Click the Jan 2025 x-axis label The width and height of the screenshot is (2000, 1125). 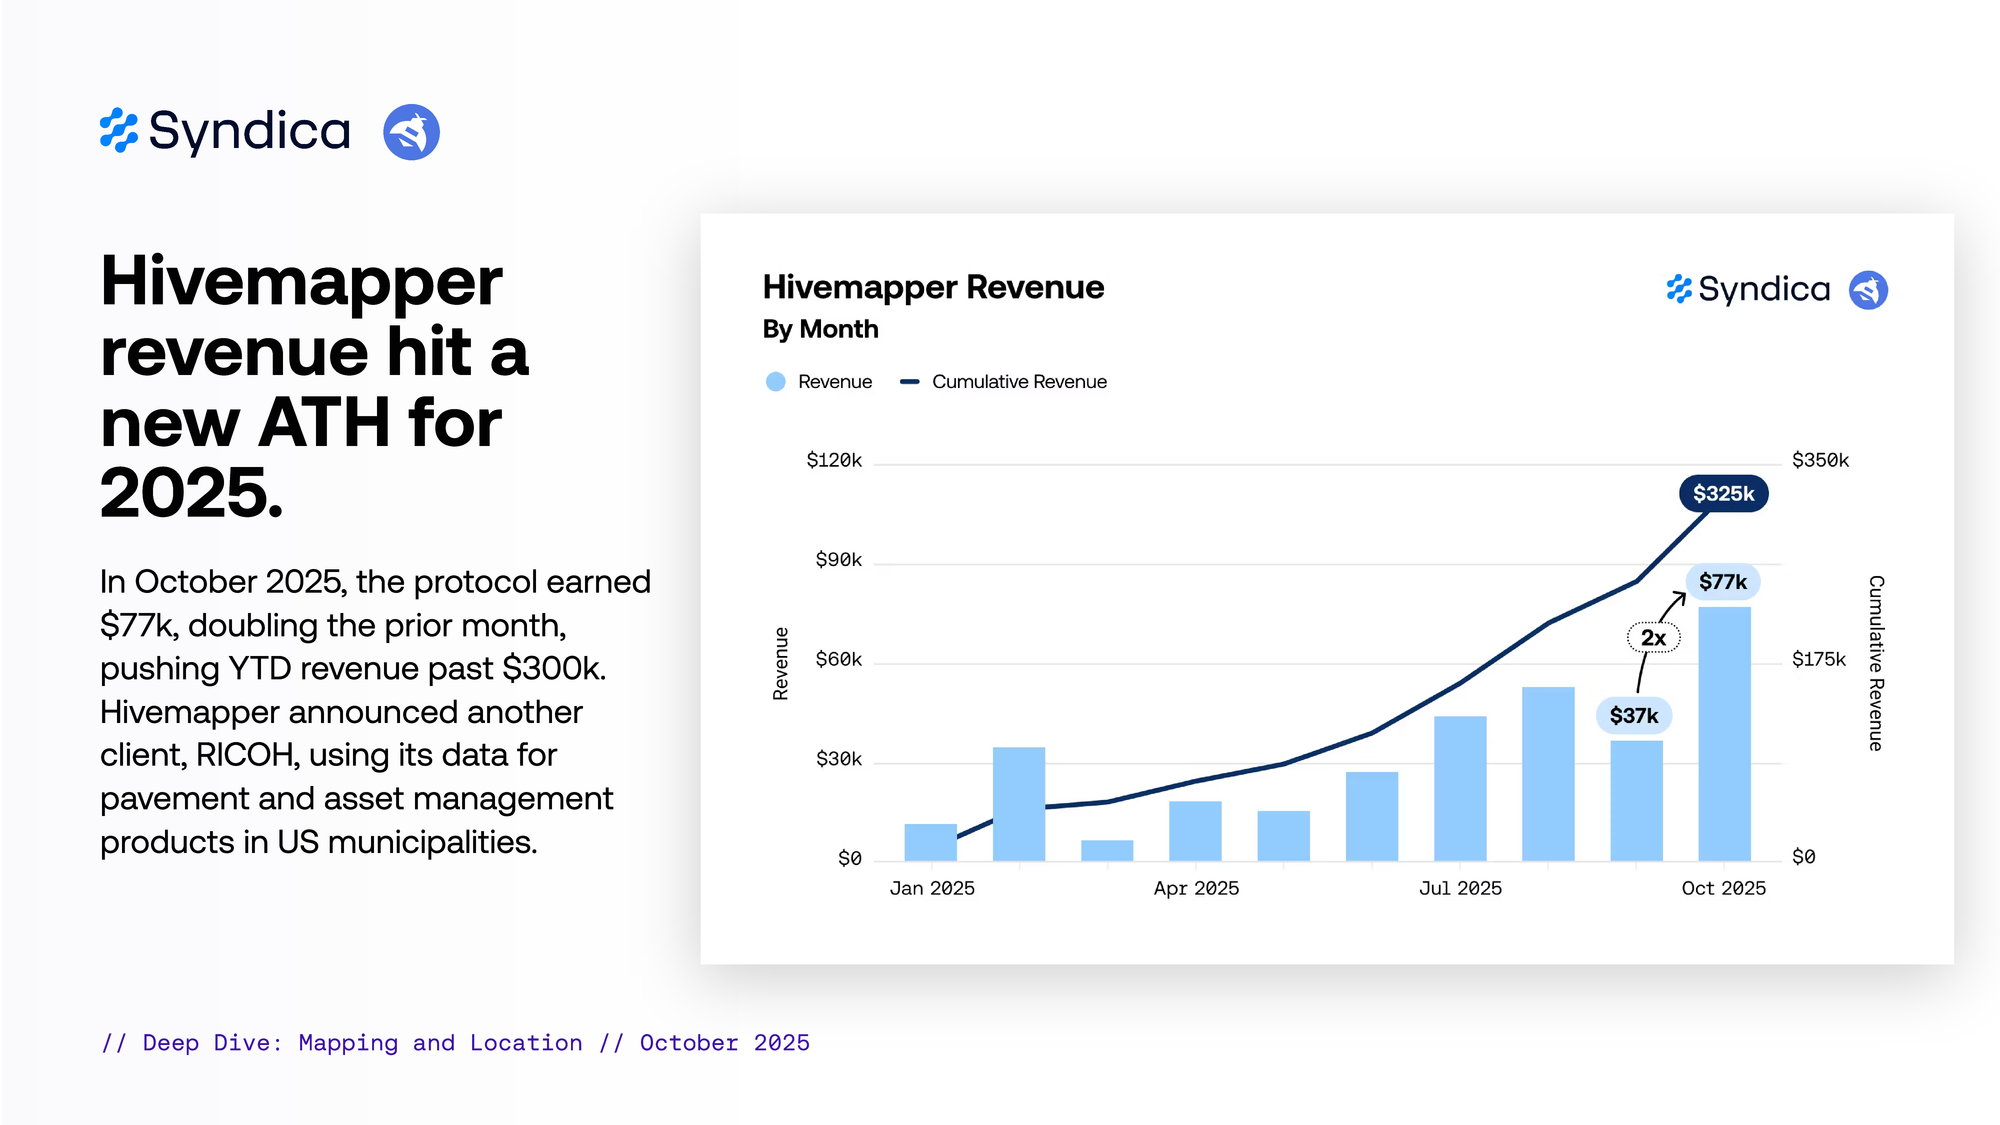(932, 888)
